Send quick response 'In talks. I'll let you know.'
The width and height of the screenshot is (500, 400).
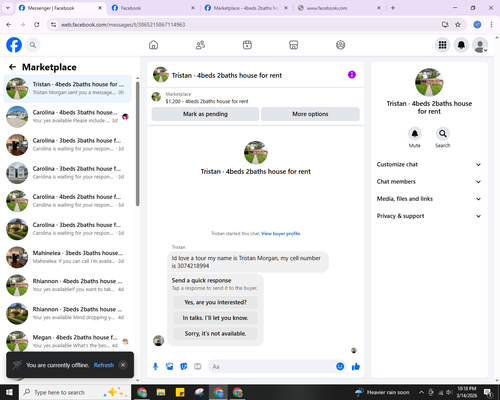(215, 318)
